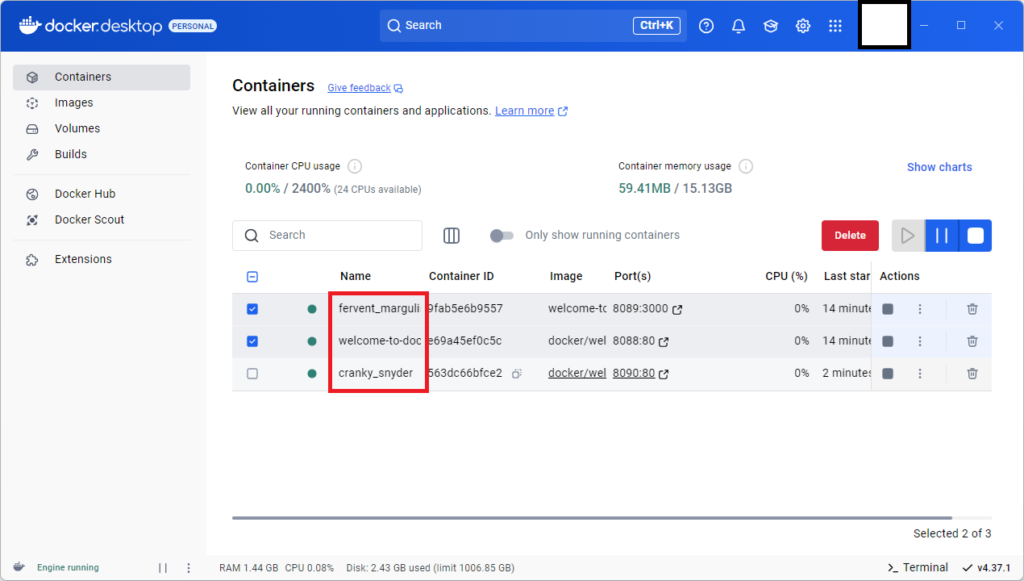Screen dimensions: 1024x581
Task: Uncheck the welcome-to-doc row checkbox
Action: tap(252, 341)
